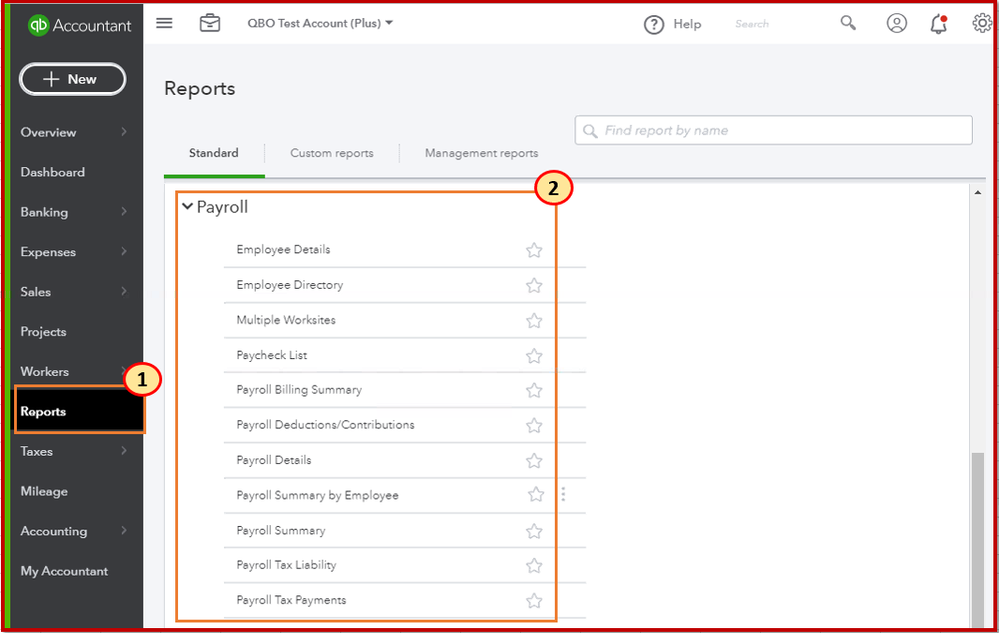Open the settings gear icon

point(982,23)
